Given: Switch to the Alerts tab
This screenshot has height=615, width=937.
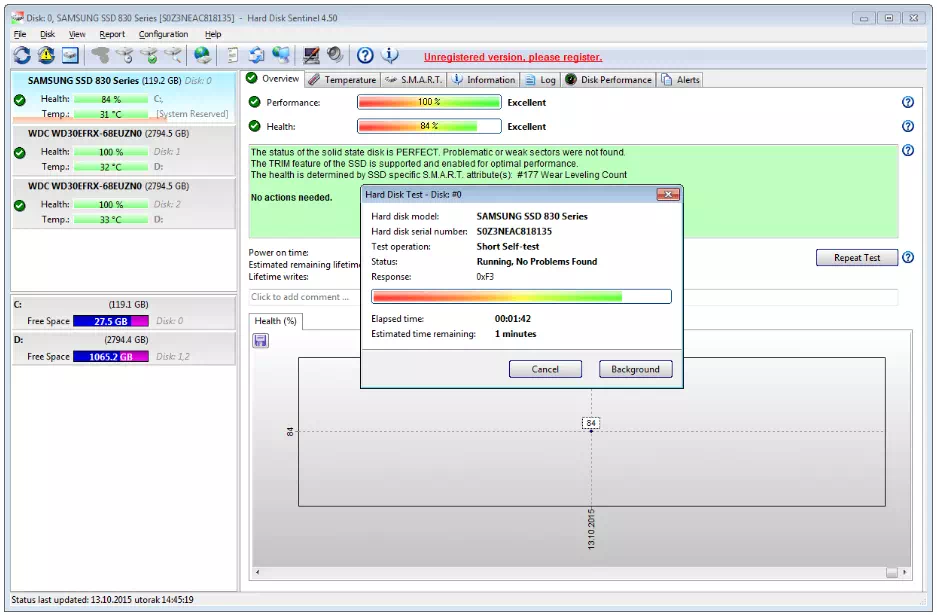Looking at the screenshot, I should pyautogui.click(x=680, y=79).
